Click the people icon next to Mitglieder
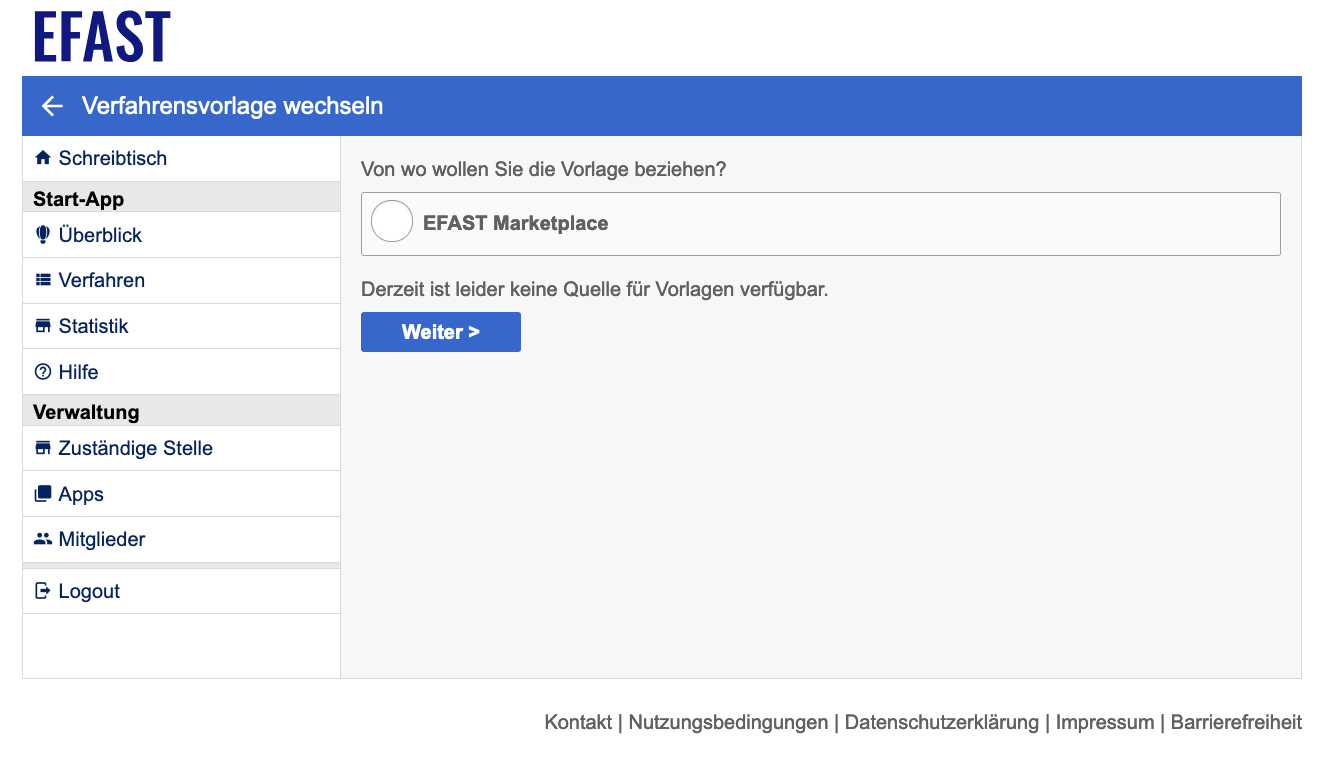This screenshot has width=1319, height=783. 44,539
